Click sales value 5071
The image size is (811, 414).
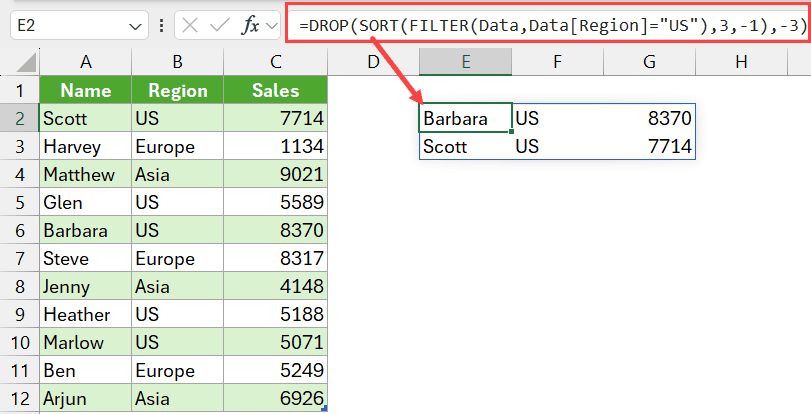pos(276,342)
